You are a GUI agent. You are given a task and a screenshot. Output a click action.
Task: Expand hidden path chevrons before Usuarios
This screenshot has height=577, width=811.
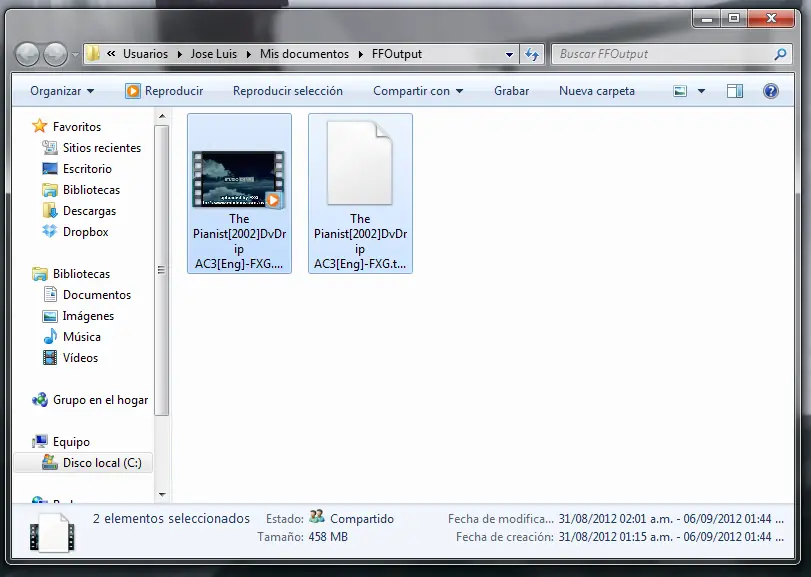pos(111,54)
